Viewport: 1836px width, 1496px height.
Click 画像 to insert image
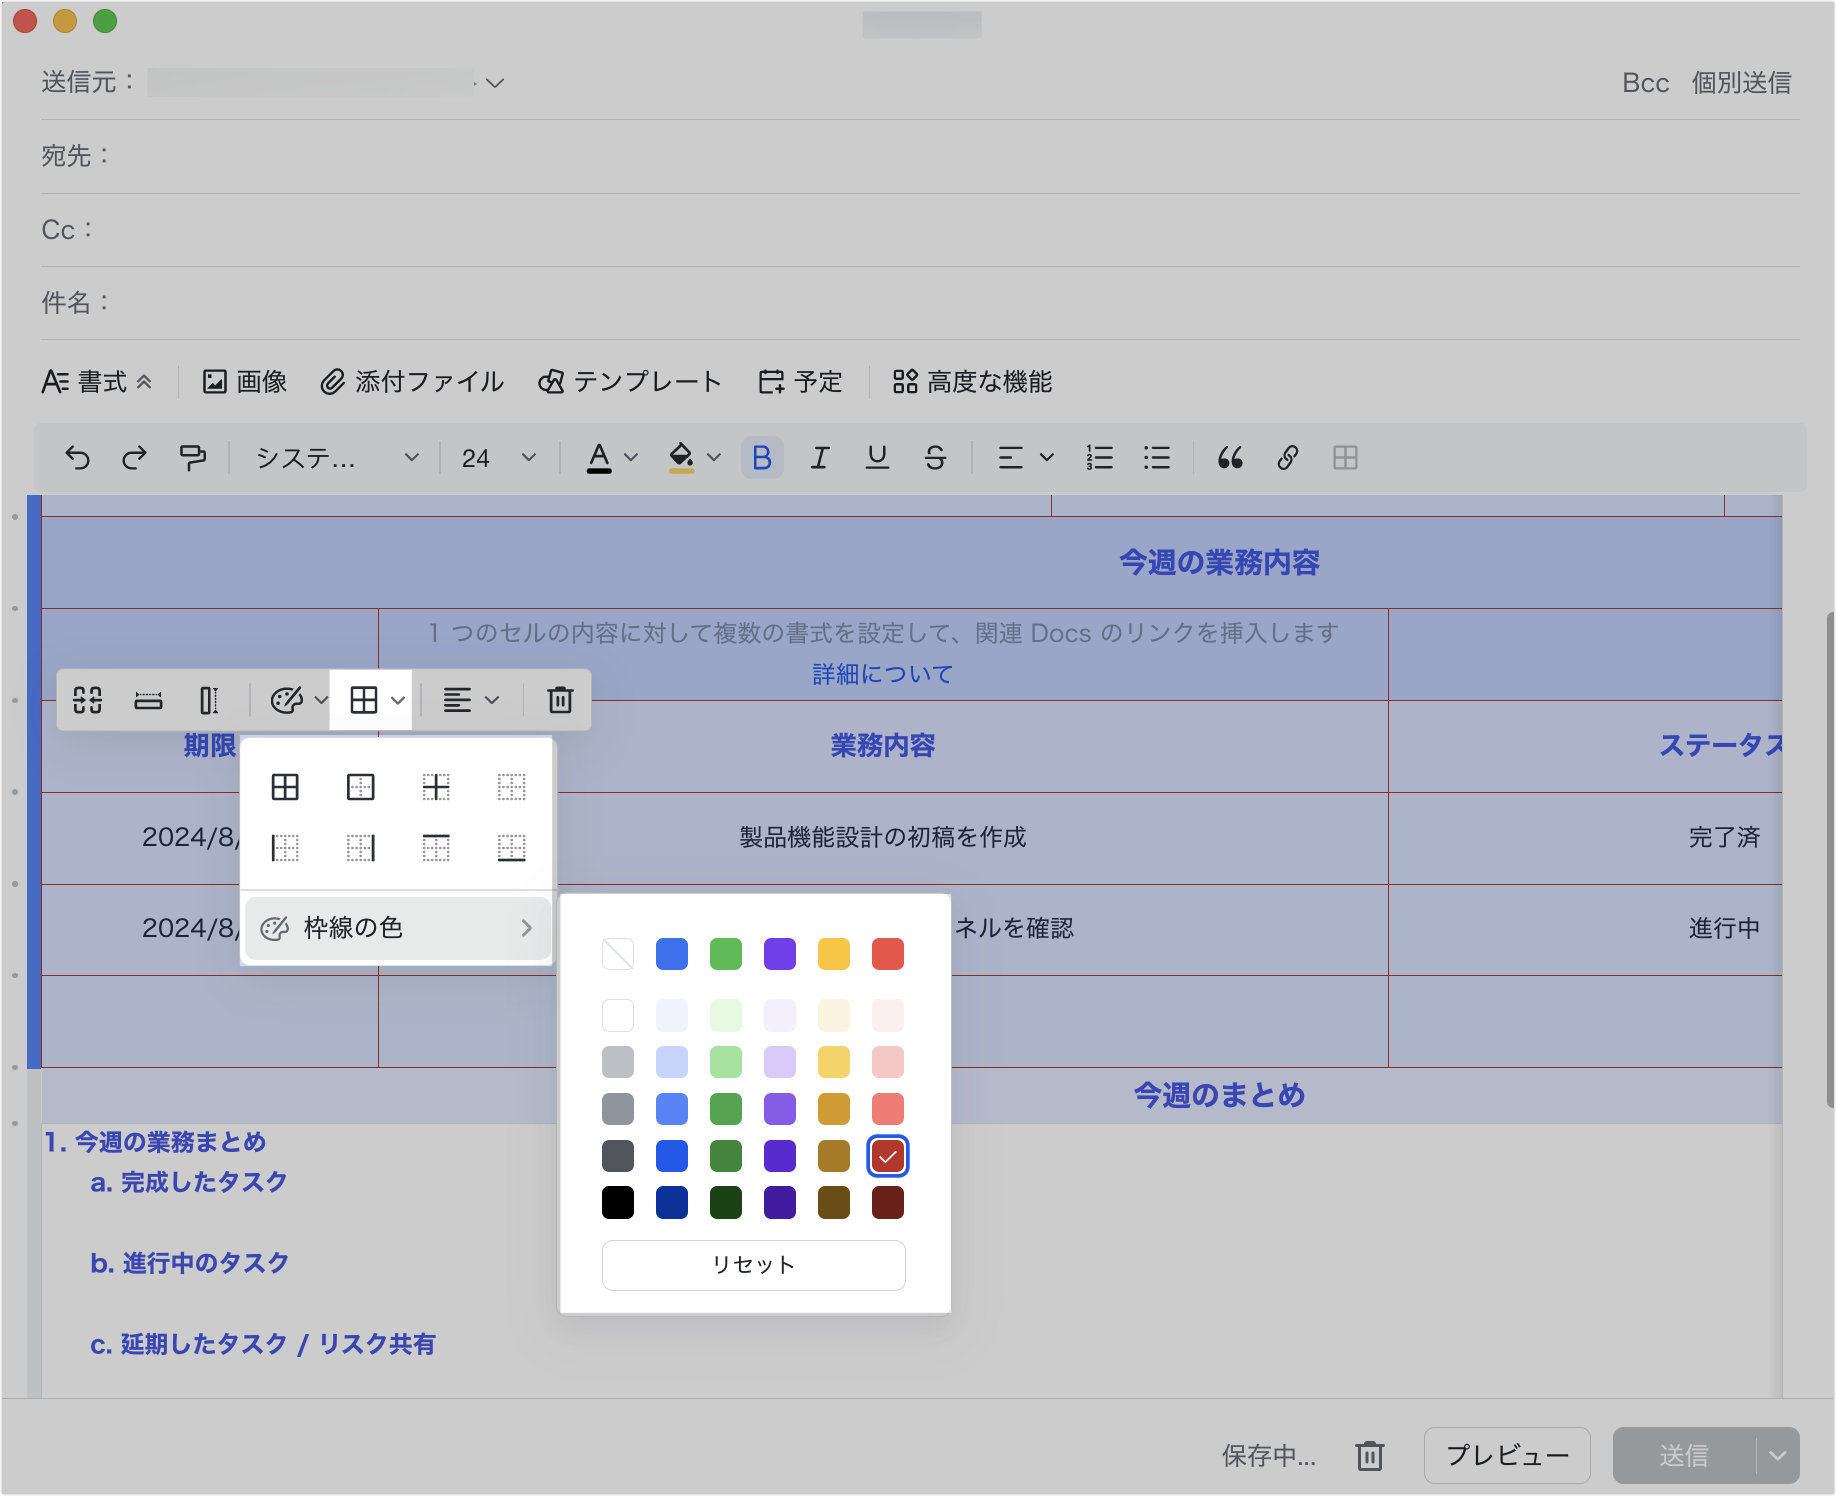[x=245, y=382]
